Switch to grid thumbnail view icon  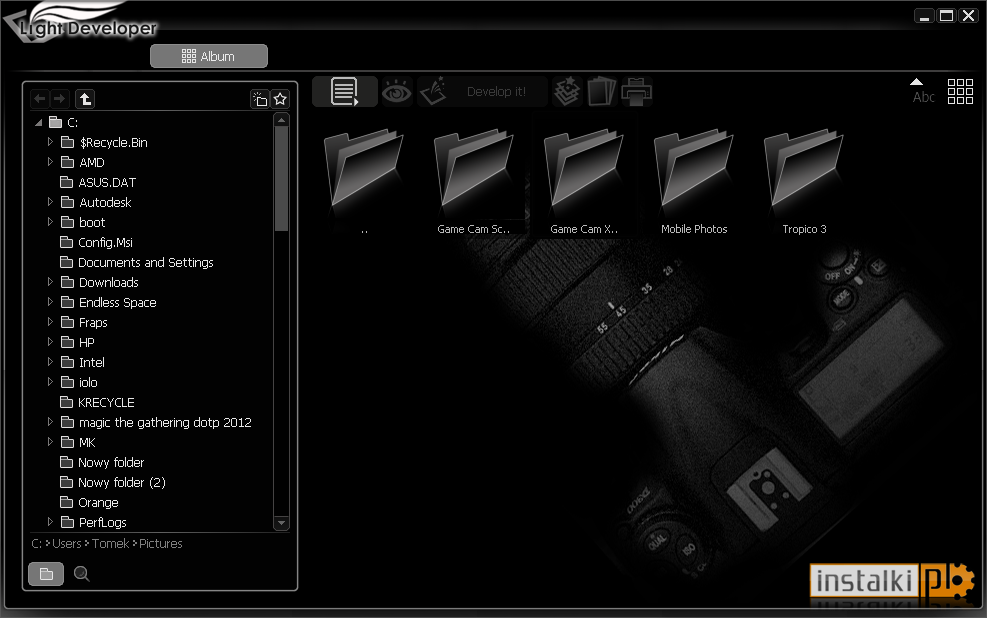tap(960, 92)
